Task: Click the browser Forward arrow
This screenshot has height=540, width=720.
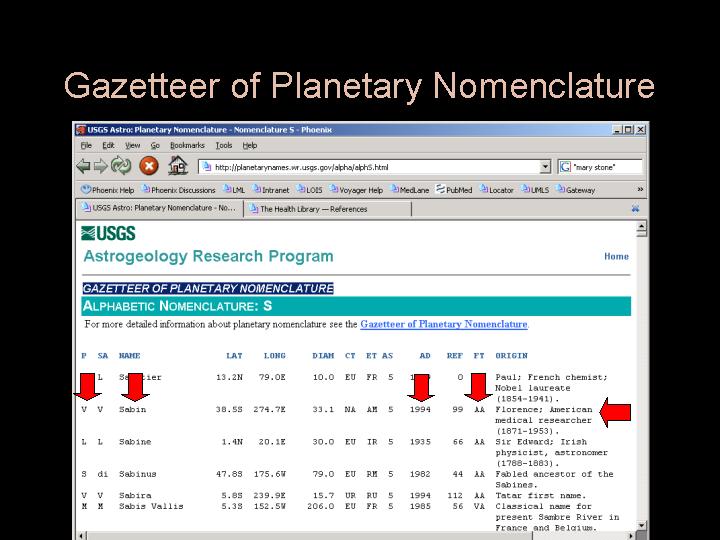Action: [102, 167]
